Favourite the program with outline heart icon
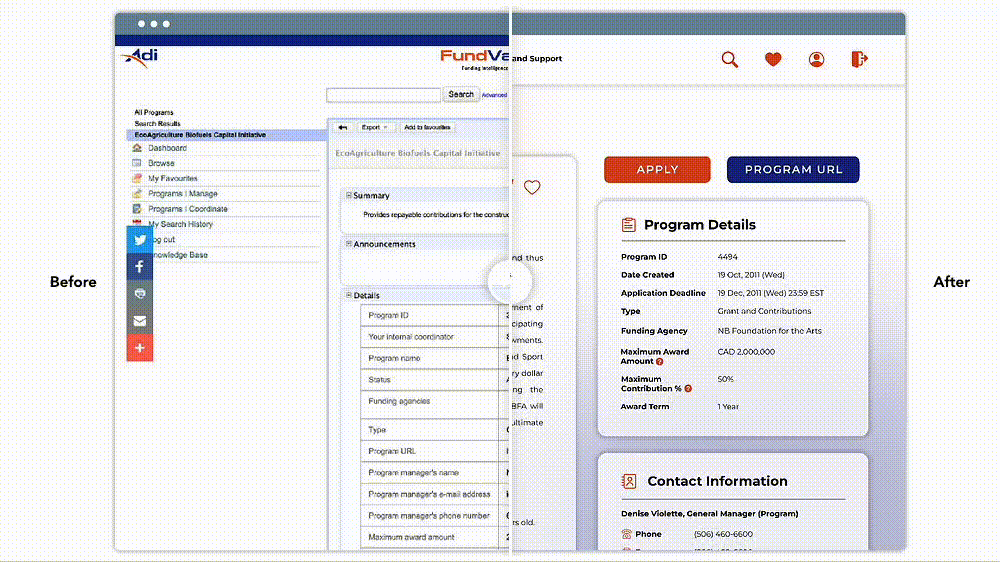 (532, 188)
